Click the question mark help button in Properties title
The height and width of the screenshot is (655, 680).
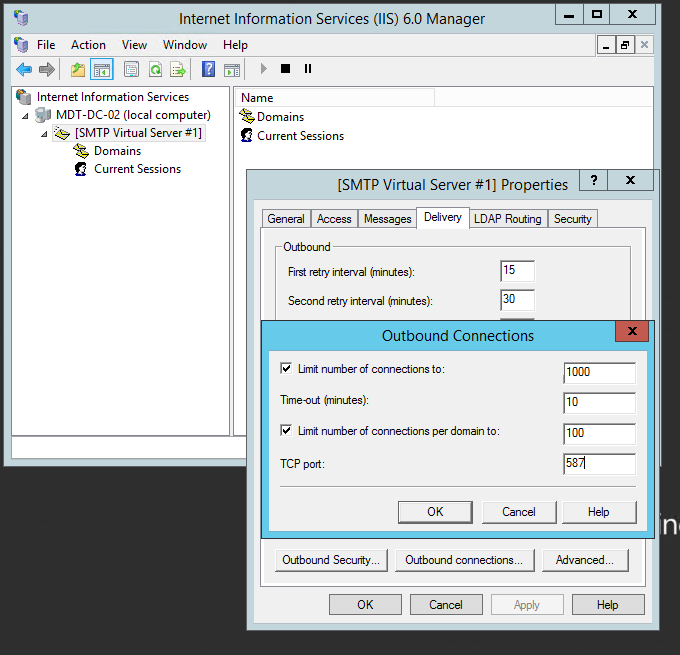(x=594, y=180)
